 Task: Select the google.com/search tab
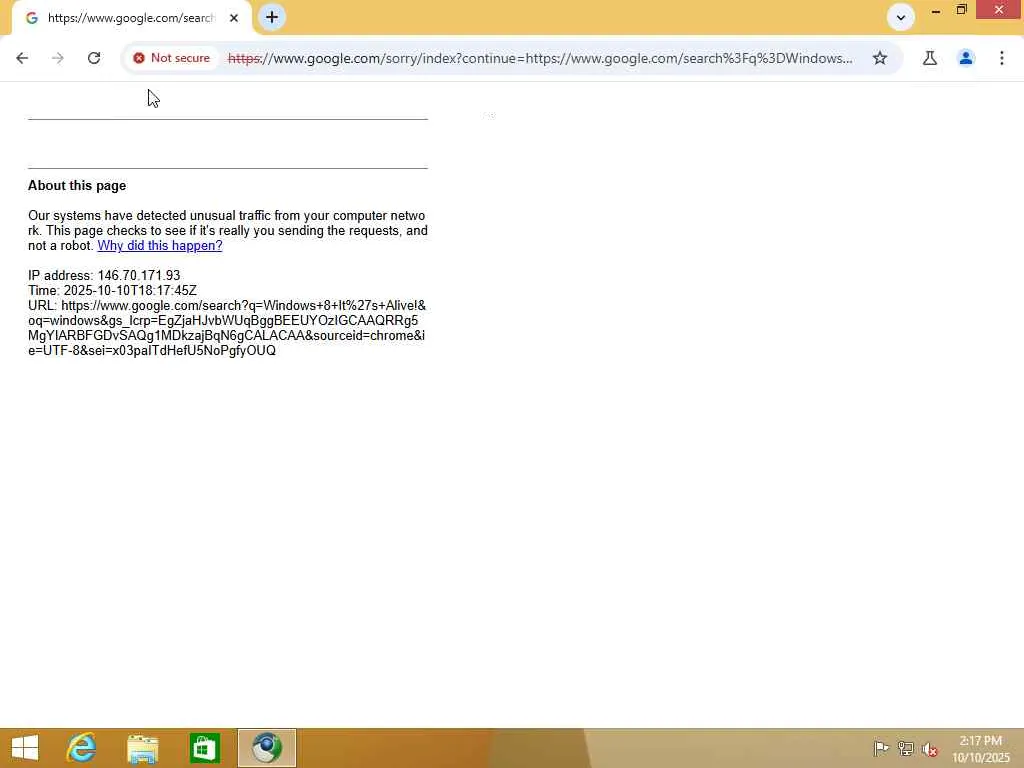131,18
